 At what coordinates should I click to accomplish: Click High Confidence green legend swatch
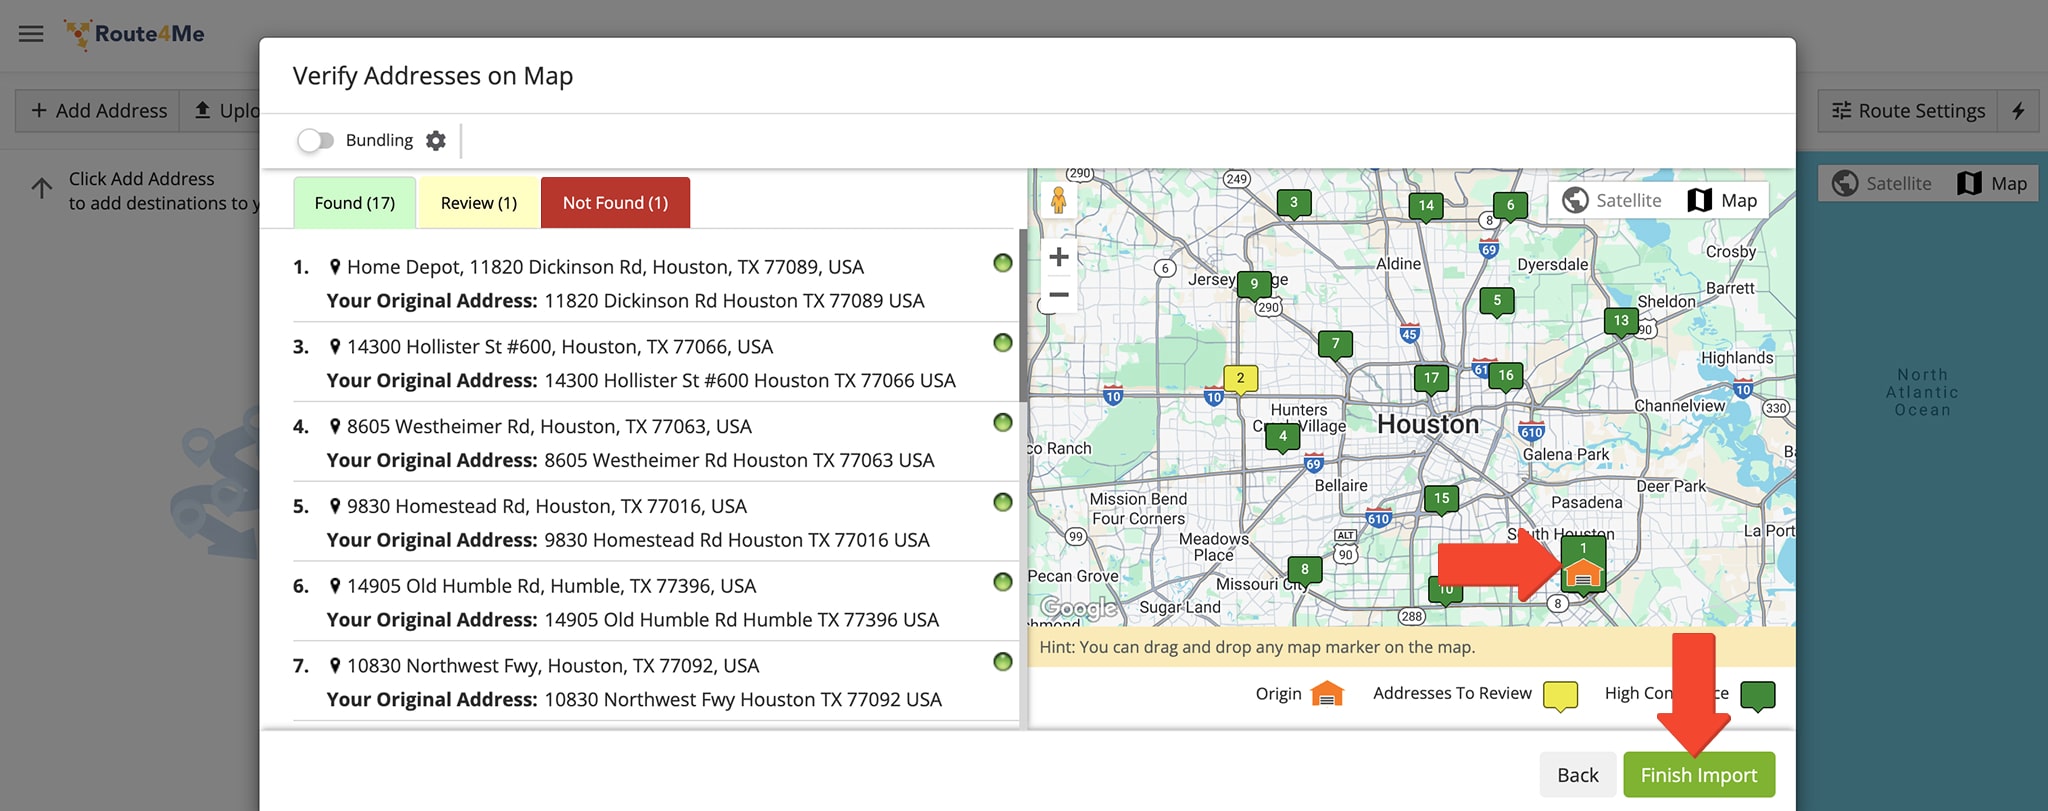[x=1757, y=695]
